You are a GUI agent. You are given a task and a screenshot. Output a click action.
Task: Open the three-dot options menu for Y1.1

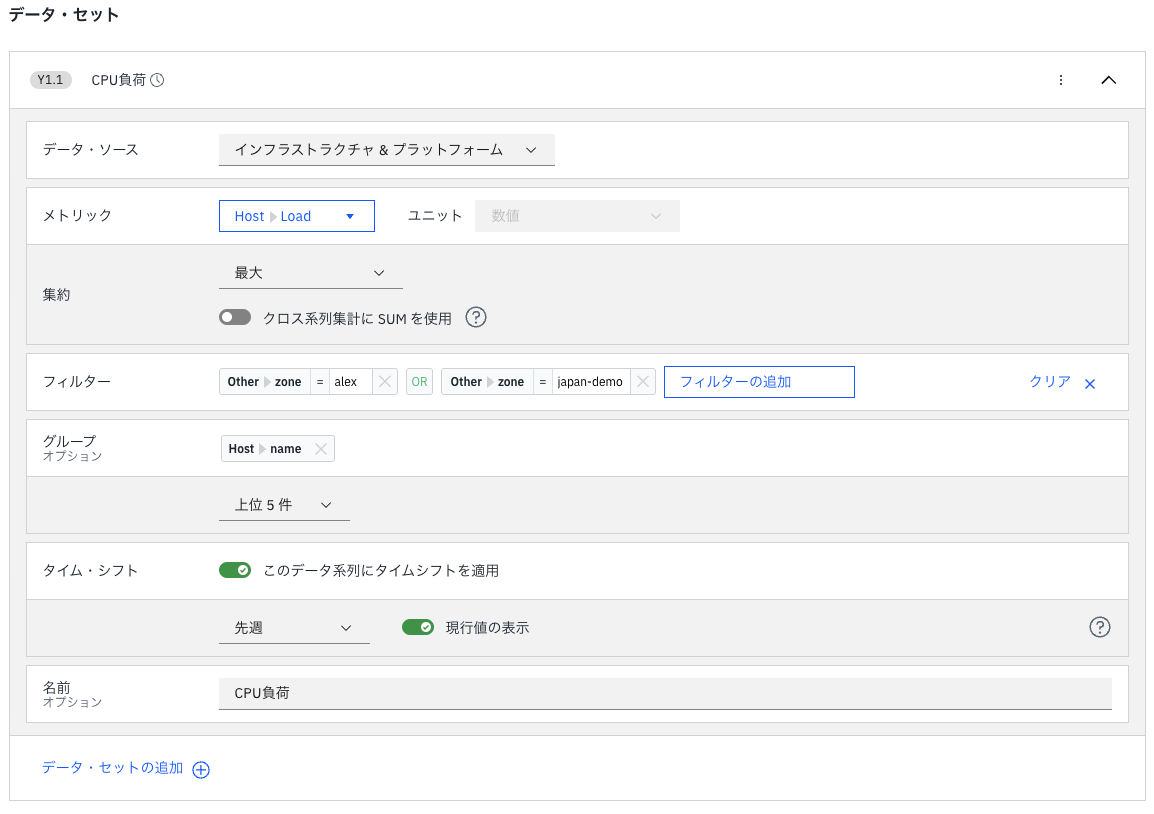[x=1061, y=80]
